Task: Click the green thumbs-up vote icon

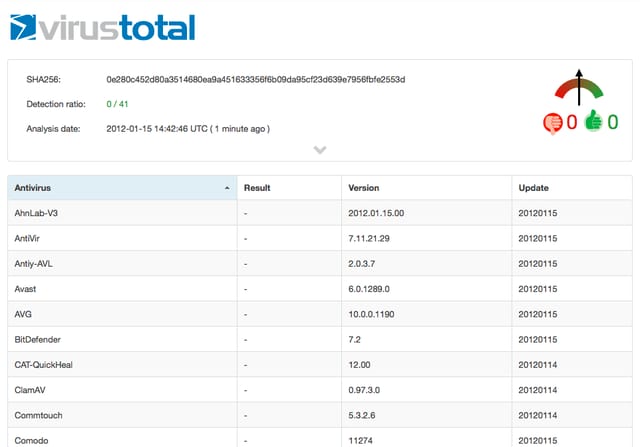Action: pos(593,121)
